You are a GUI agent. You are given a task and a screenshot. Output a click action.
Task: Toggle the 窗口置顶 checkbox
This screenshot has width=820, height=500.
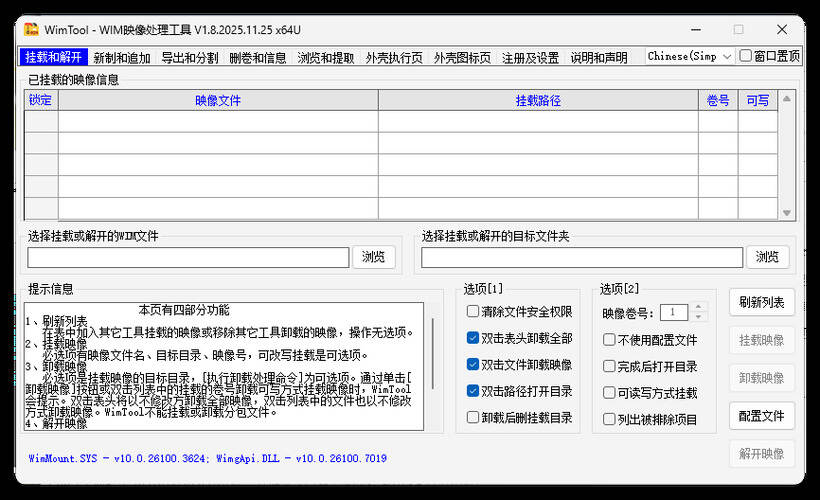746,55
